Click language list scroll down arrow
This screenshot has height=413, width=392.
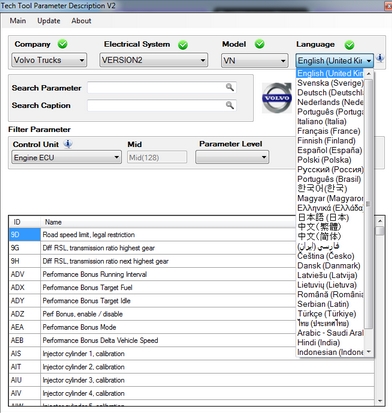pyautogui.click(x=369, y=352)
